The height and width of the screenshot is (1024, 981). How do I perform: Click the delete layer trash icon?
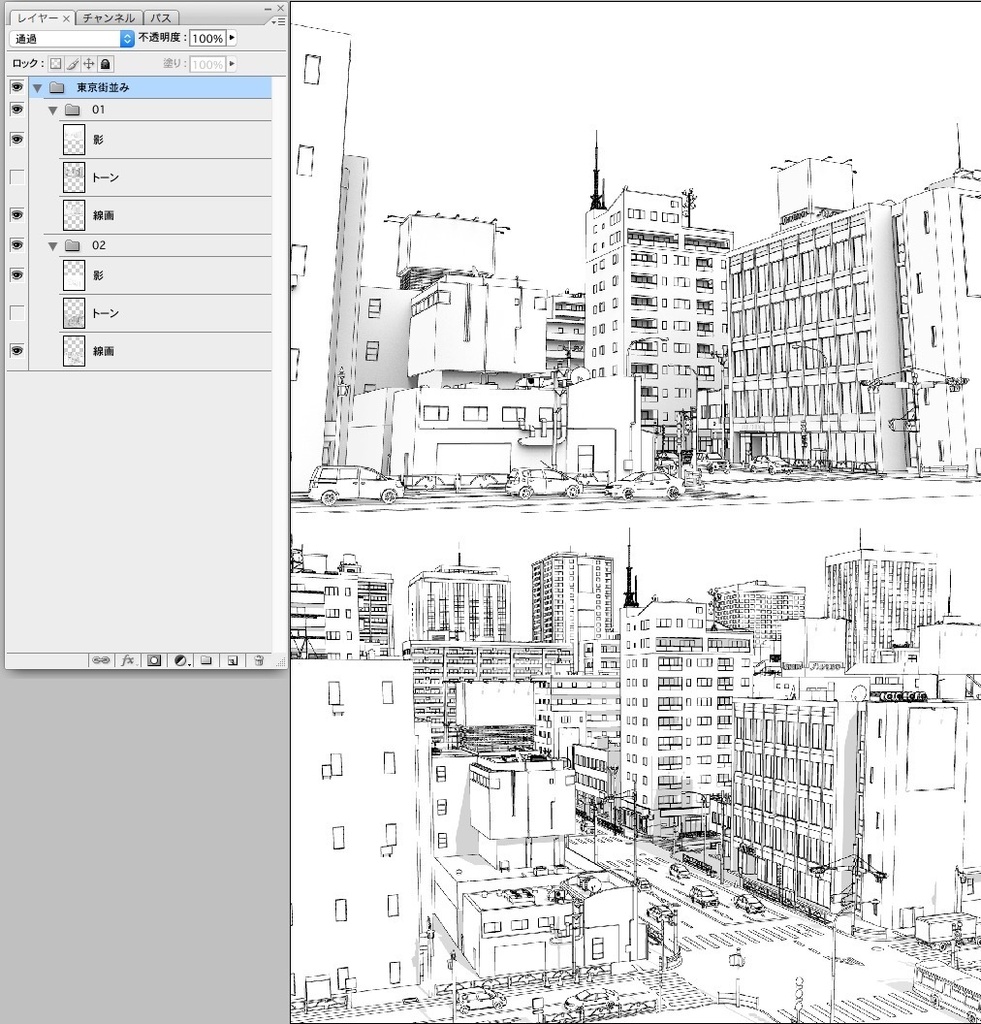pyautogui.click(x=258, y=660)
